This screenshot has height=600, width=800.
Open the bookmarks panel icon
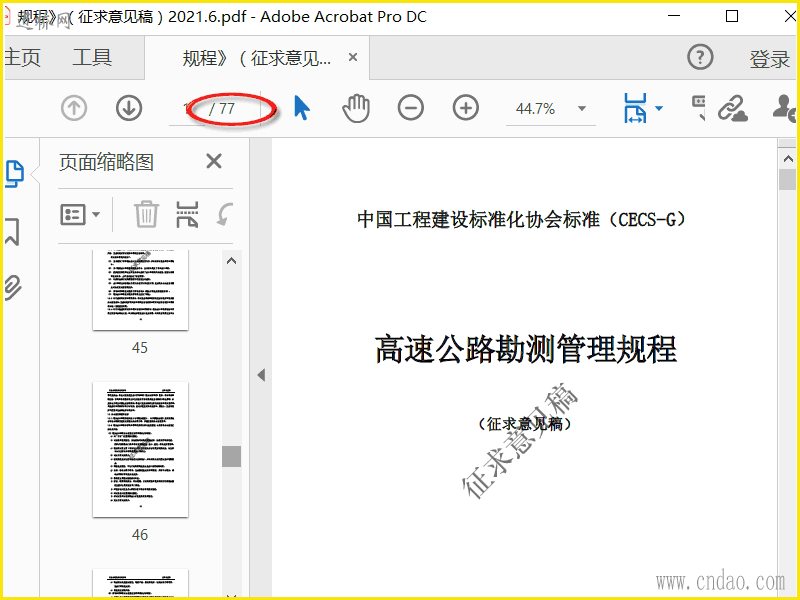(12, 231)
